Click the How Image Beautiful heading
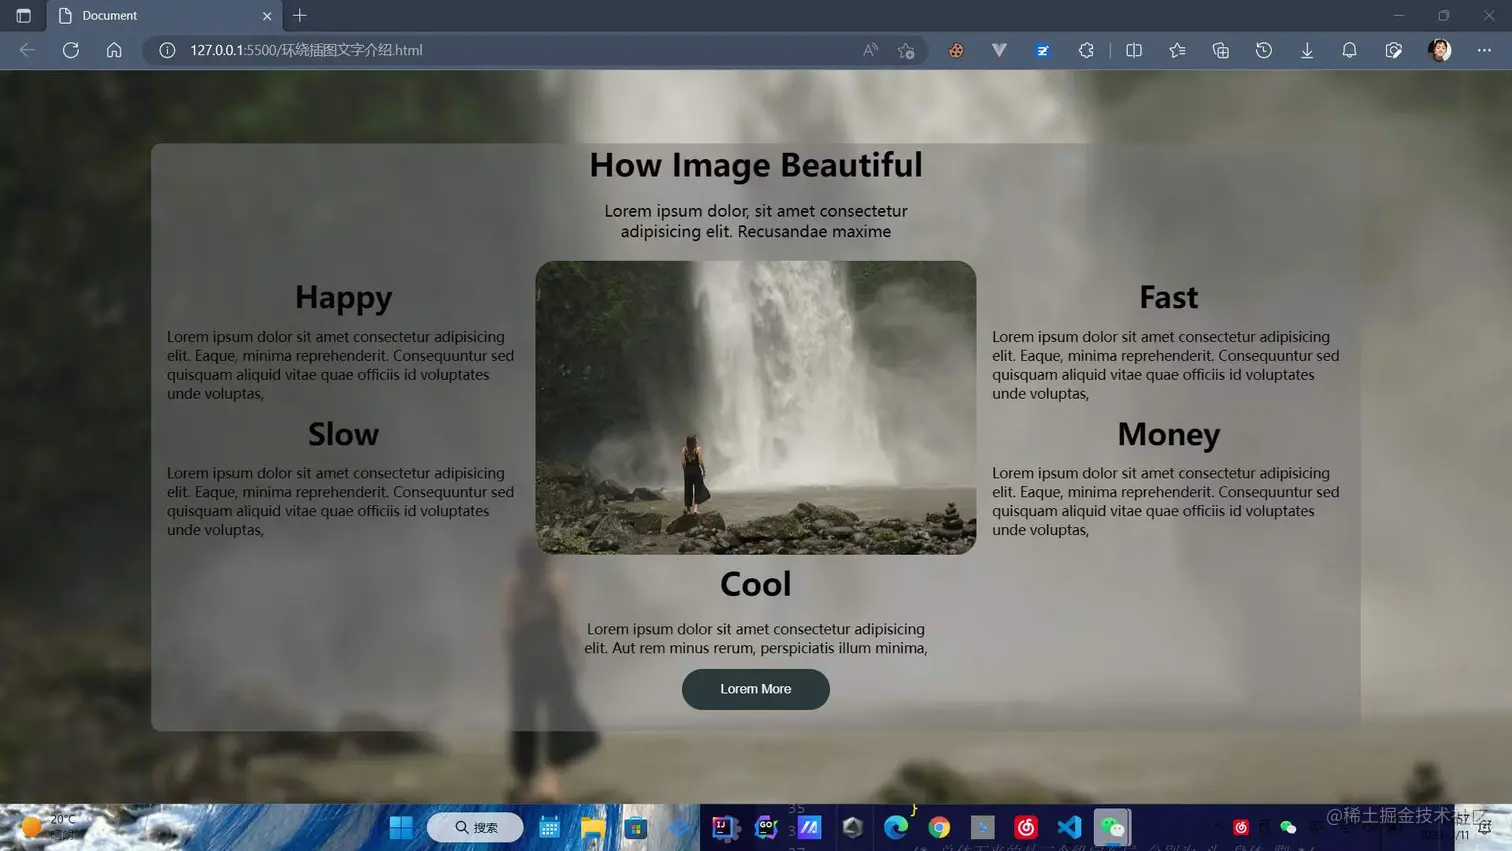The width and height of the screenshot is (1512, 851). click(756, 165)
